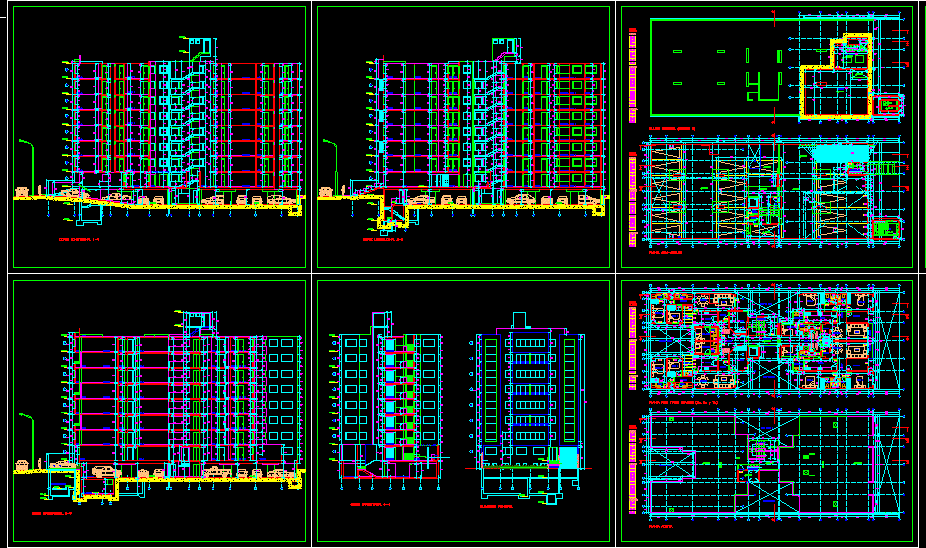The image size is (926, 548).
Task: Click the rooftop tower in the top-left section
Action: tap(201, 46)
